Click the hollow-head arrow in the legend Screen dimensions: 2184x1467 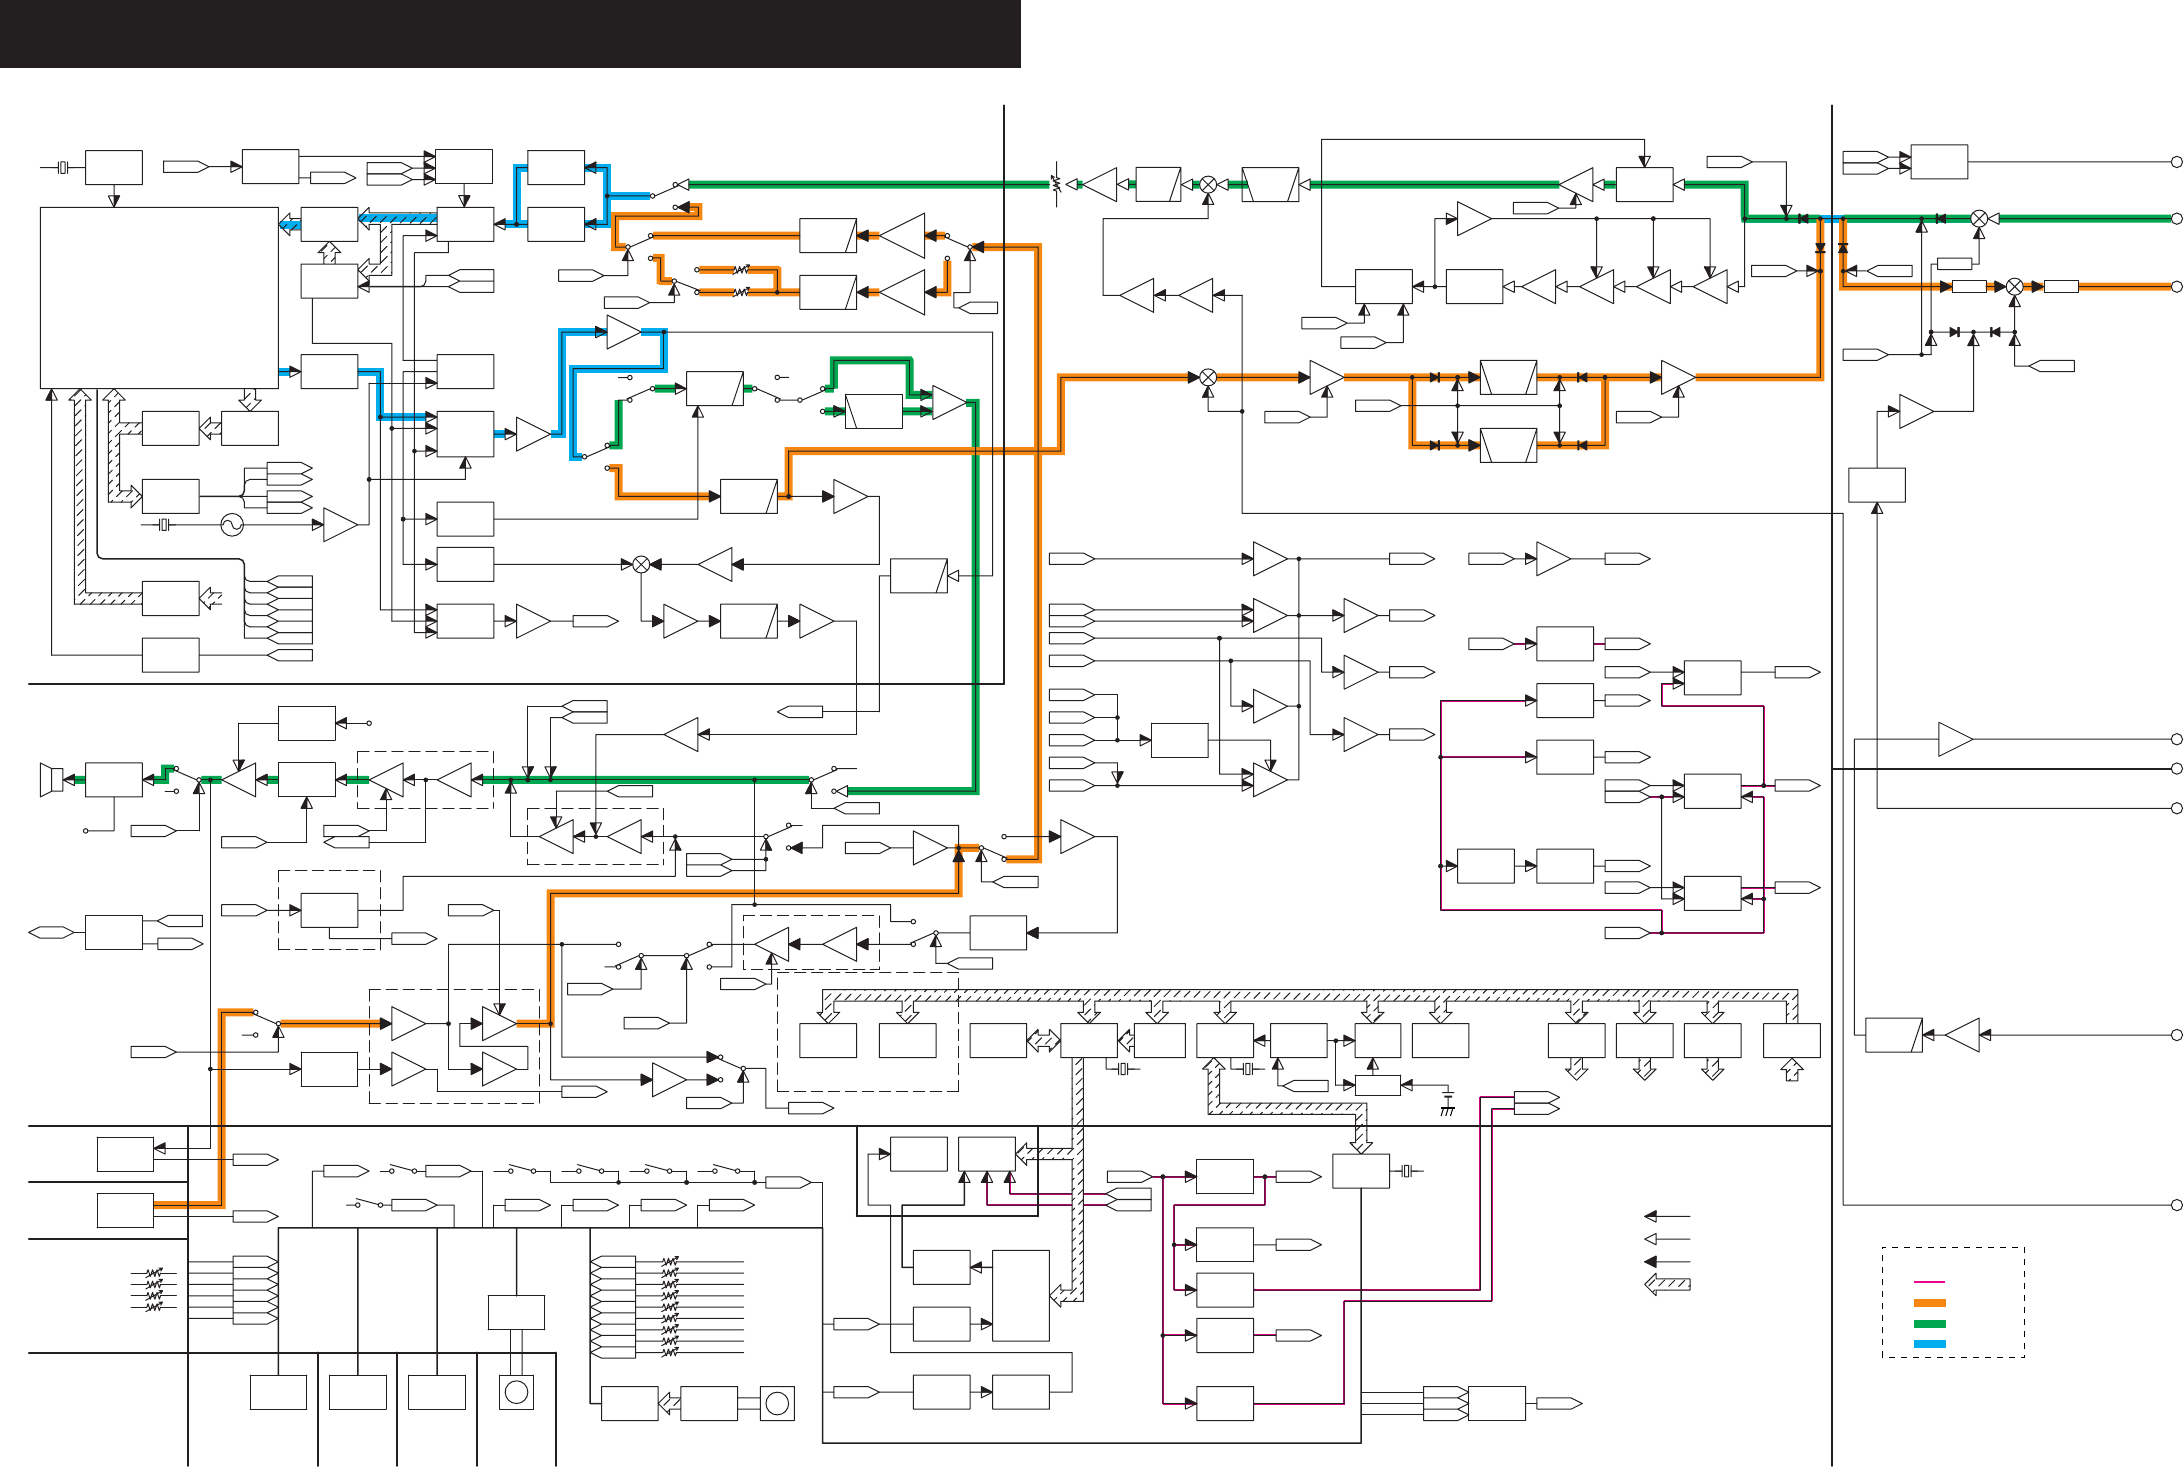(1667, 1239)
